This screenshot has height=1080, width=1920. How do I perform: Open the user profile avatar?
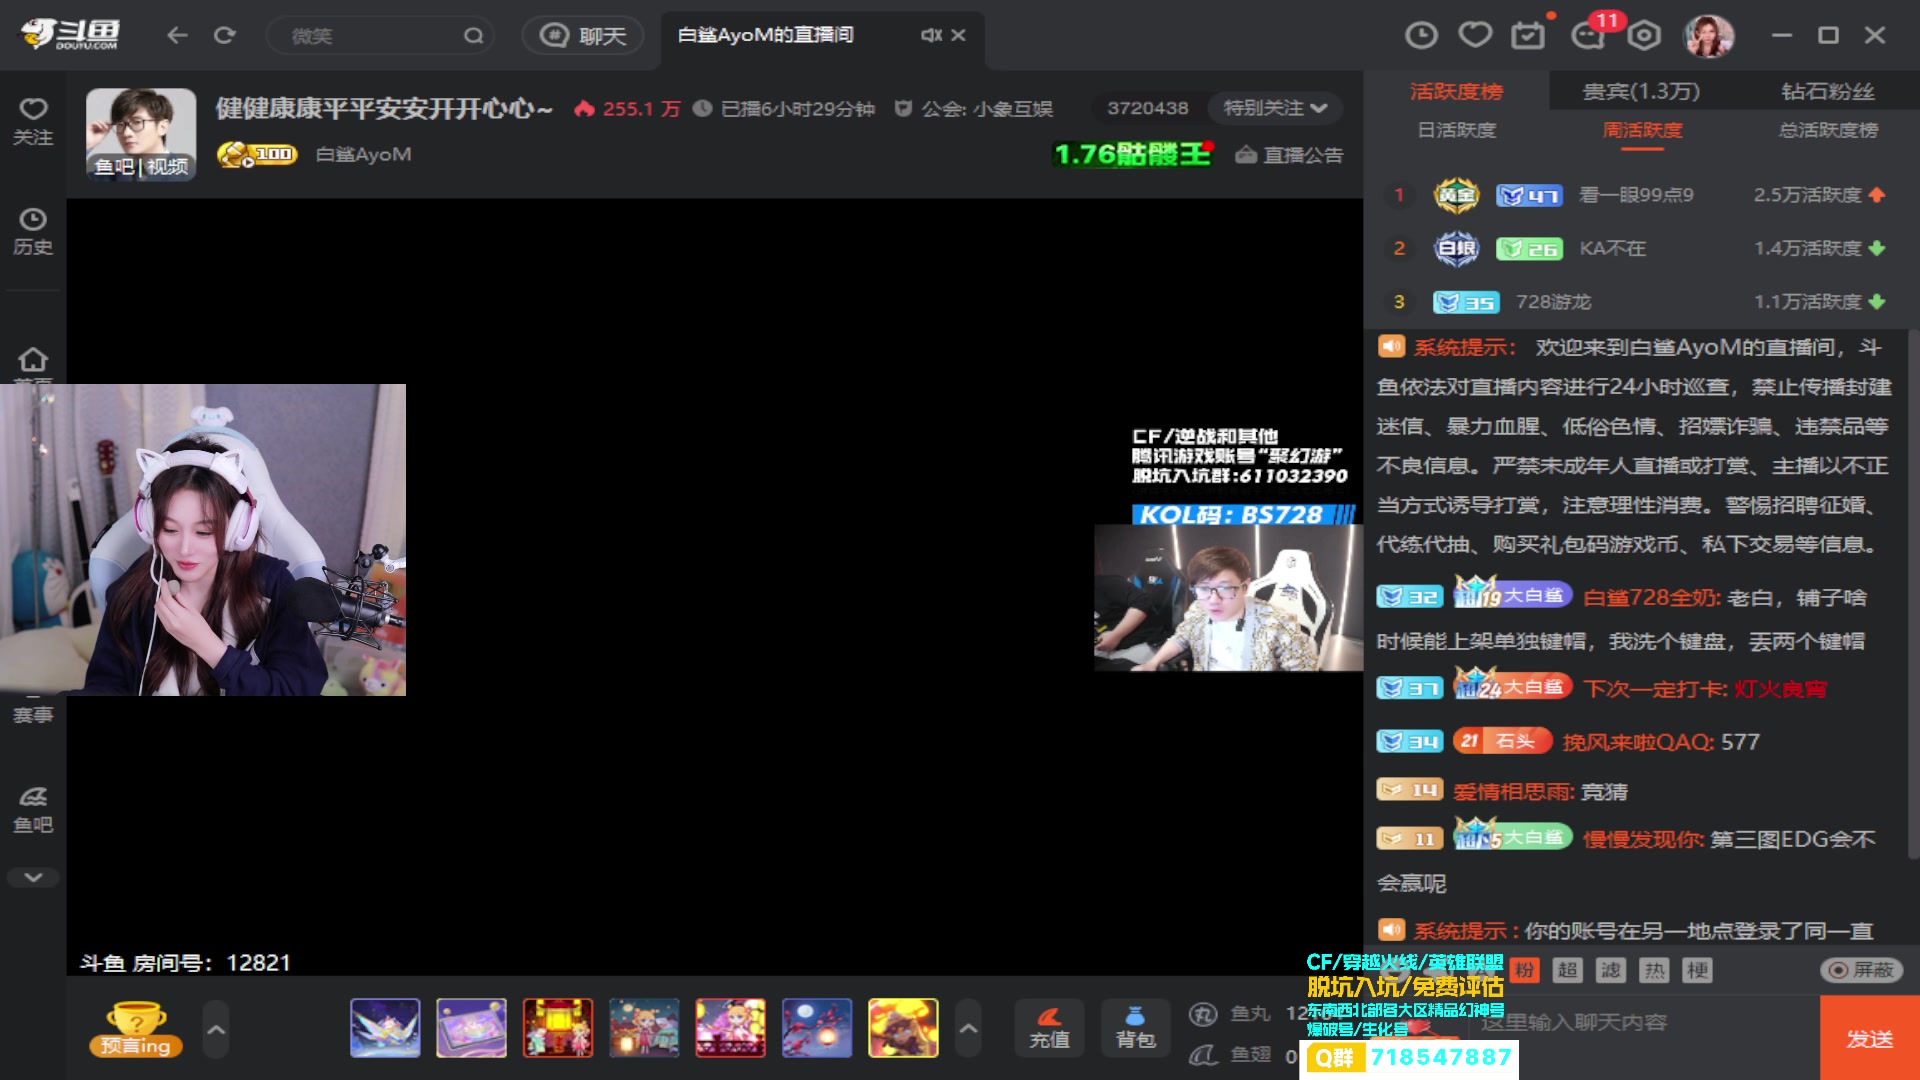click(x=1709, y=36)
